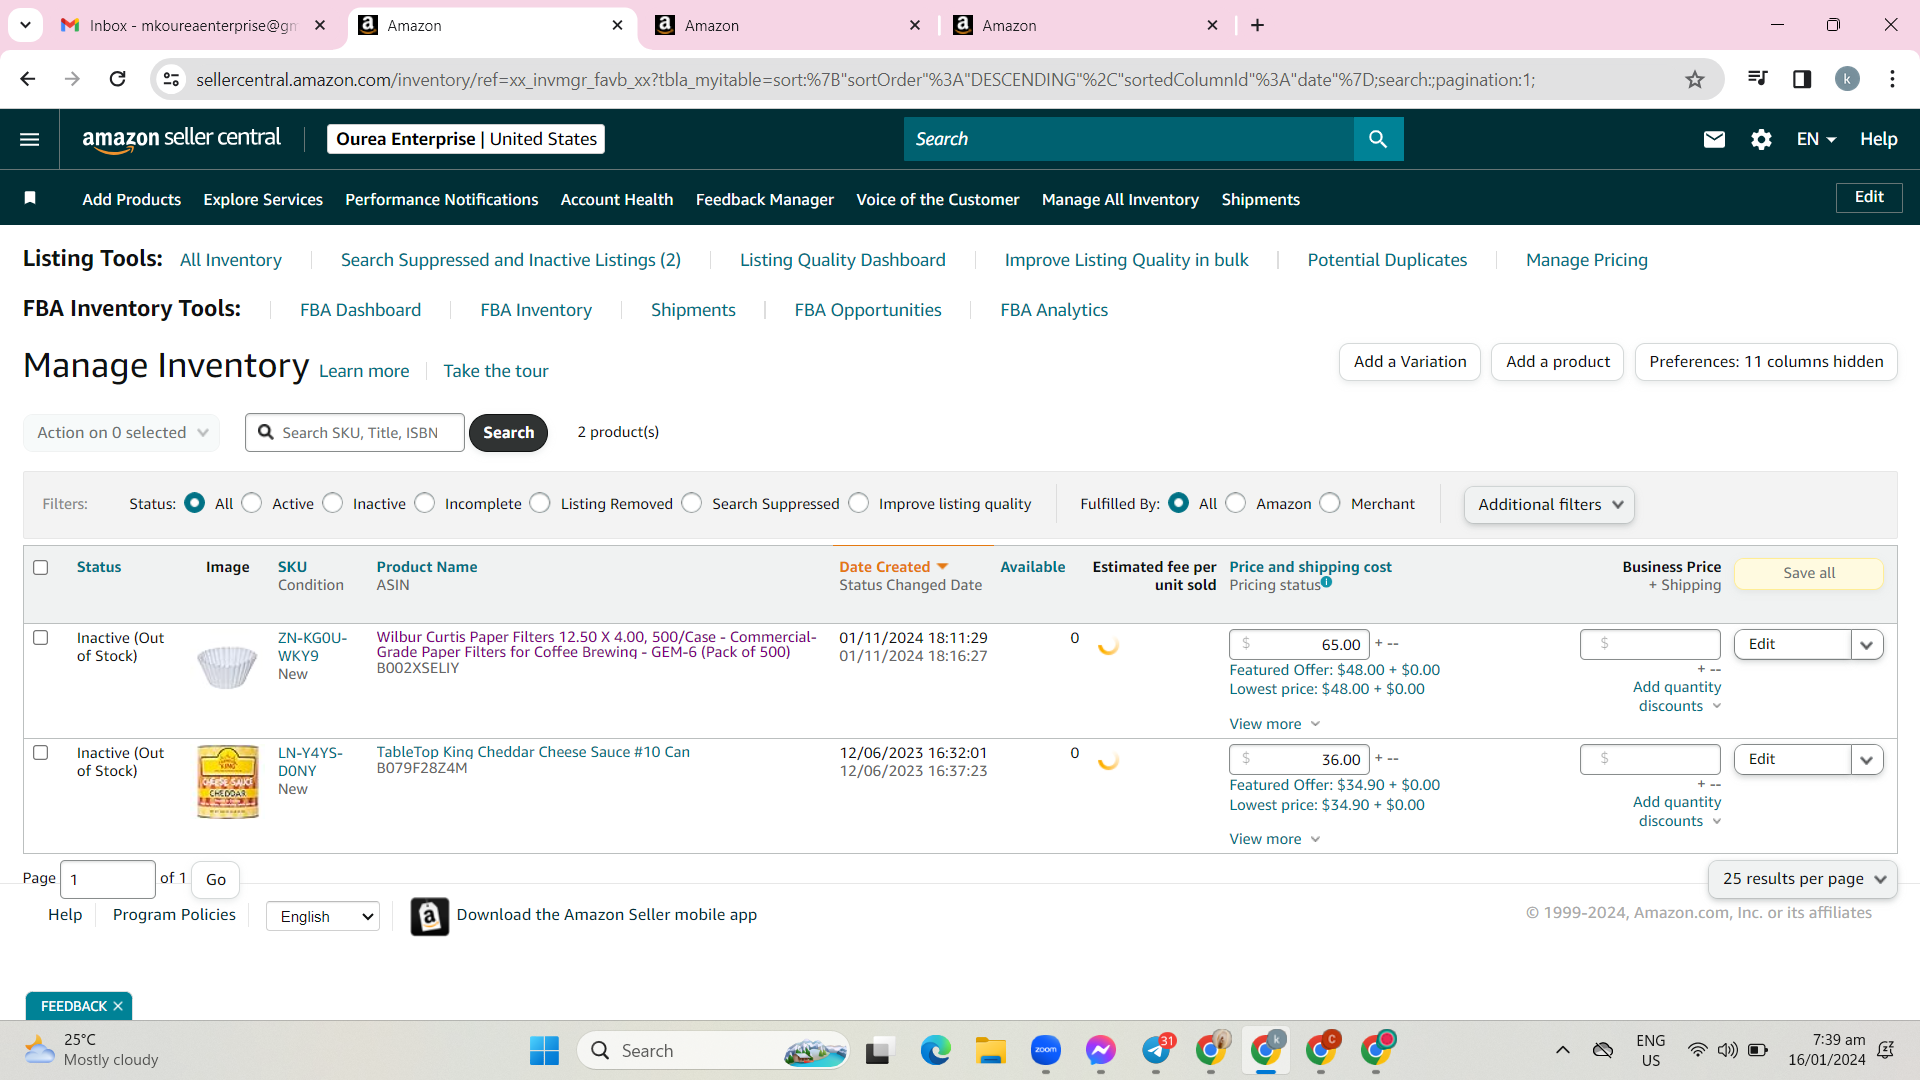The height and width of the screenshot is (1080, 1920).
Task: Select the Listing Removed status filter
Action: pos(540,503)
